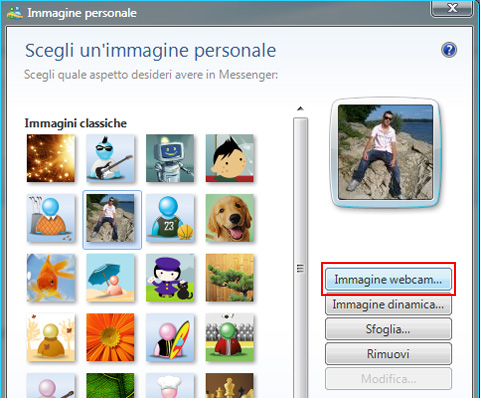Image resolution: width=480 pixels, height=398 pixels.
Task: Select the pink buddy in the bottom row
Action: click(51, 386)
